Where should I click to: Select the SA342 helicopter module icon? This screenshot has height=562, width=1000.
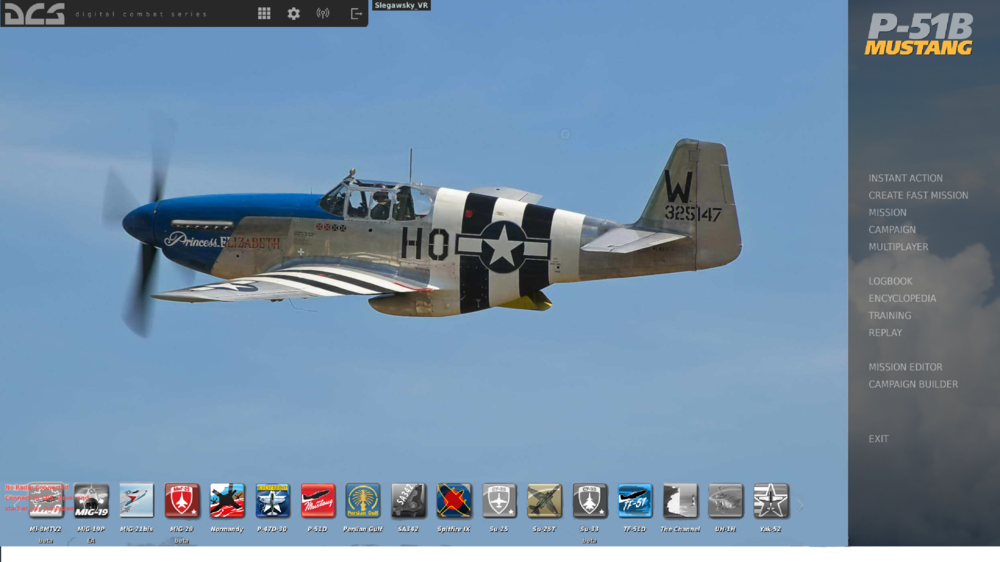[x=408, y=500]
